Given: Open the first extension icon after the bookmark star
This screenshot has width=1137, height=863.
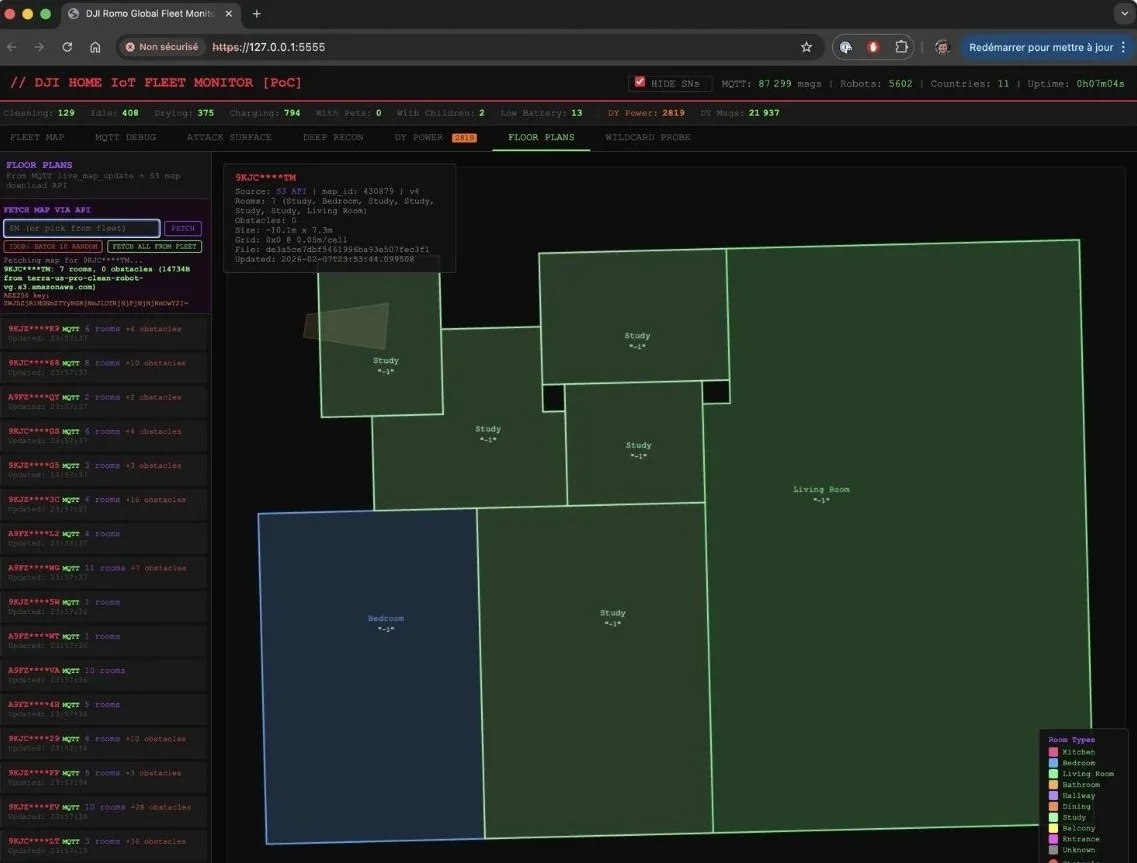Looking at the screenshot, I should click(845, 47).
